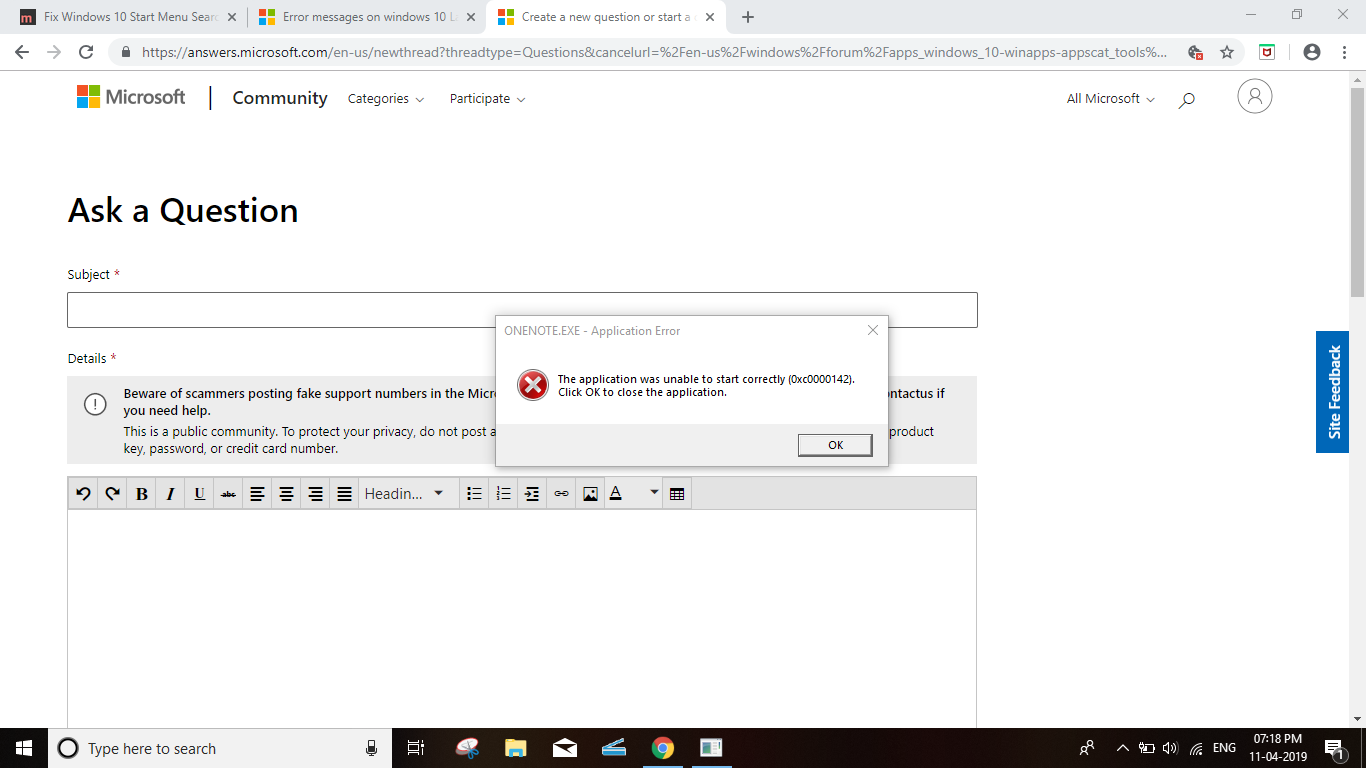The image size is (1366, 768).
Task: Open Task View from the taskbar
Action: tap(416, 748)
